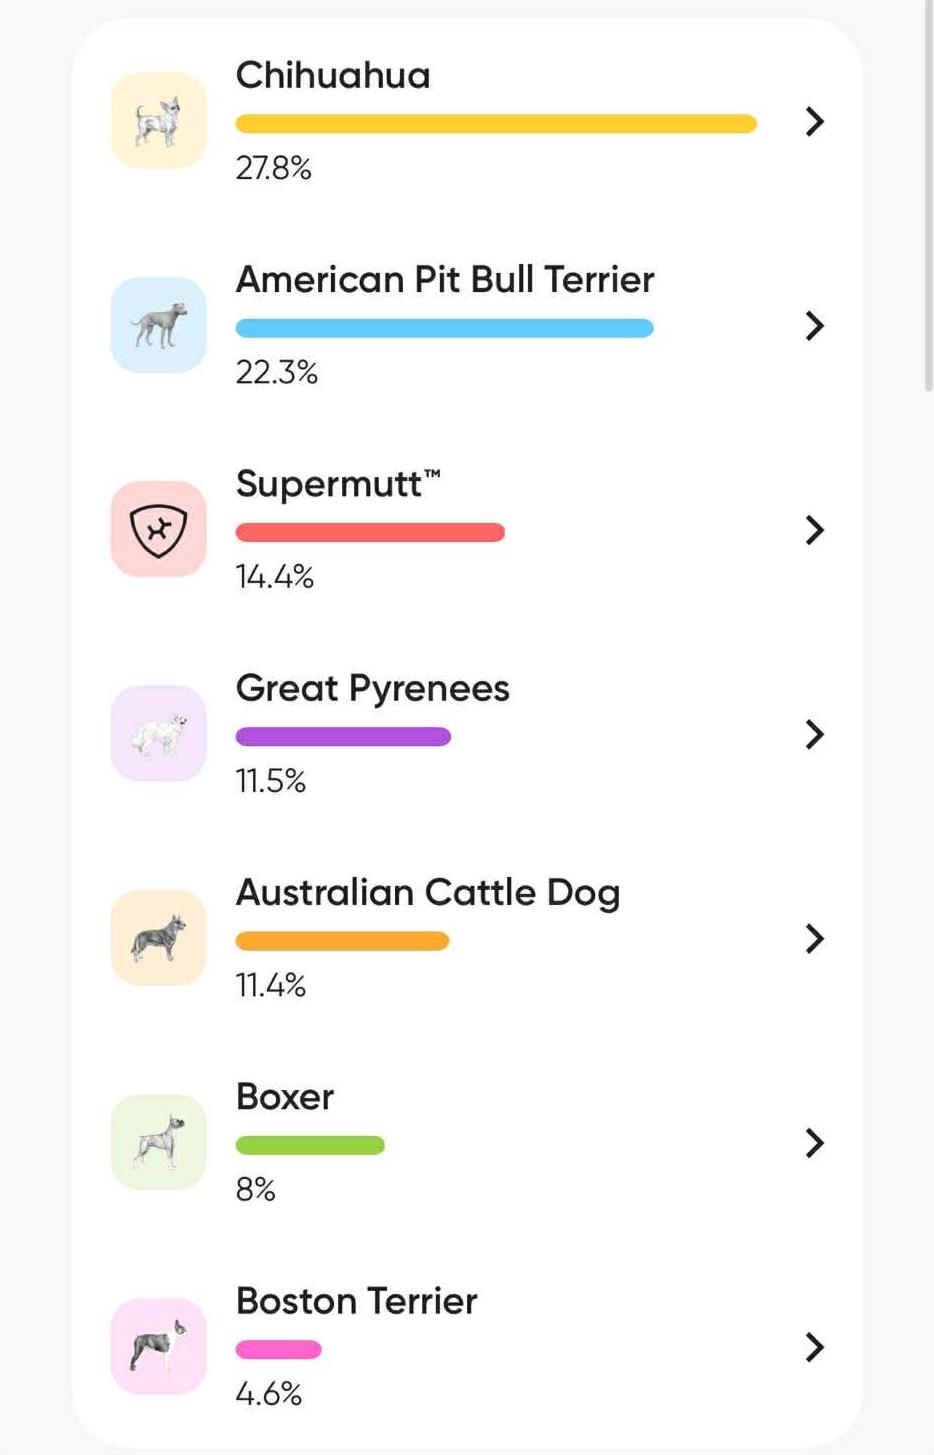Click the Chihuahua breed icon
Image resolution: width=934 pixels, height=1455 pixels.
click(x=158, y=121)
